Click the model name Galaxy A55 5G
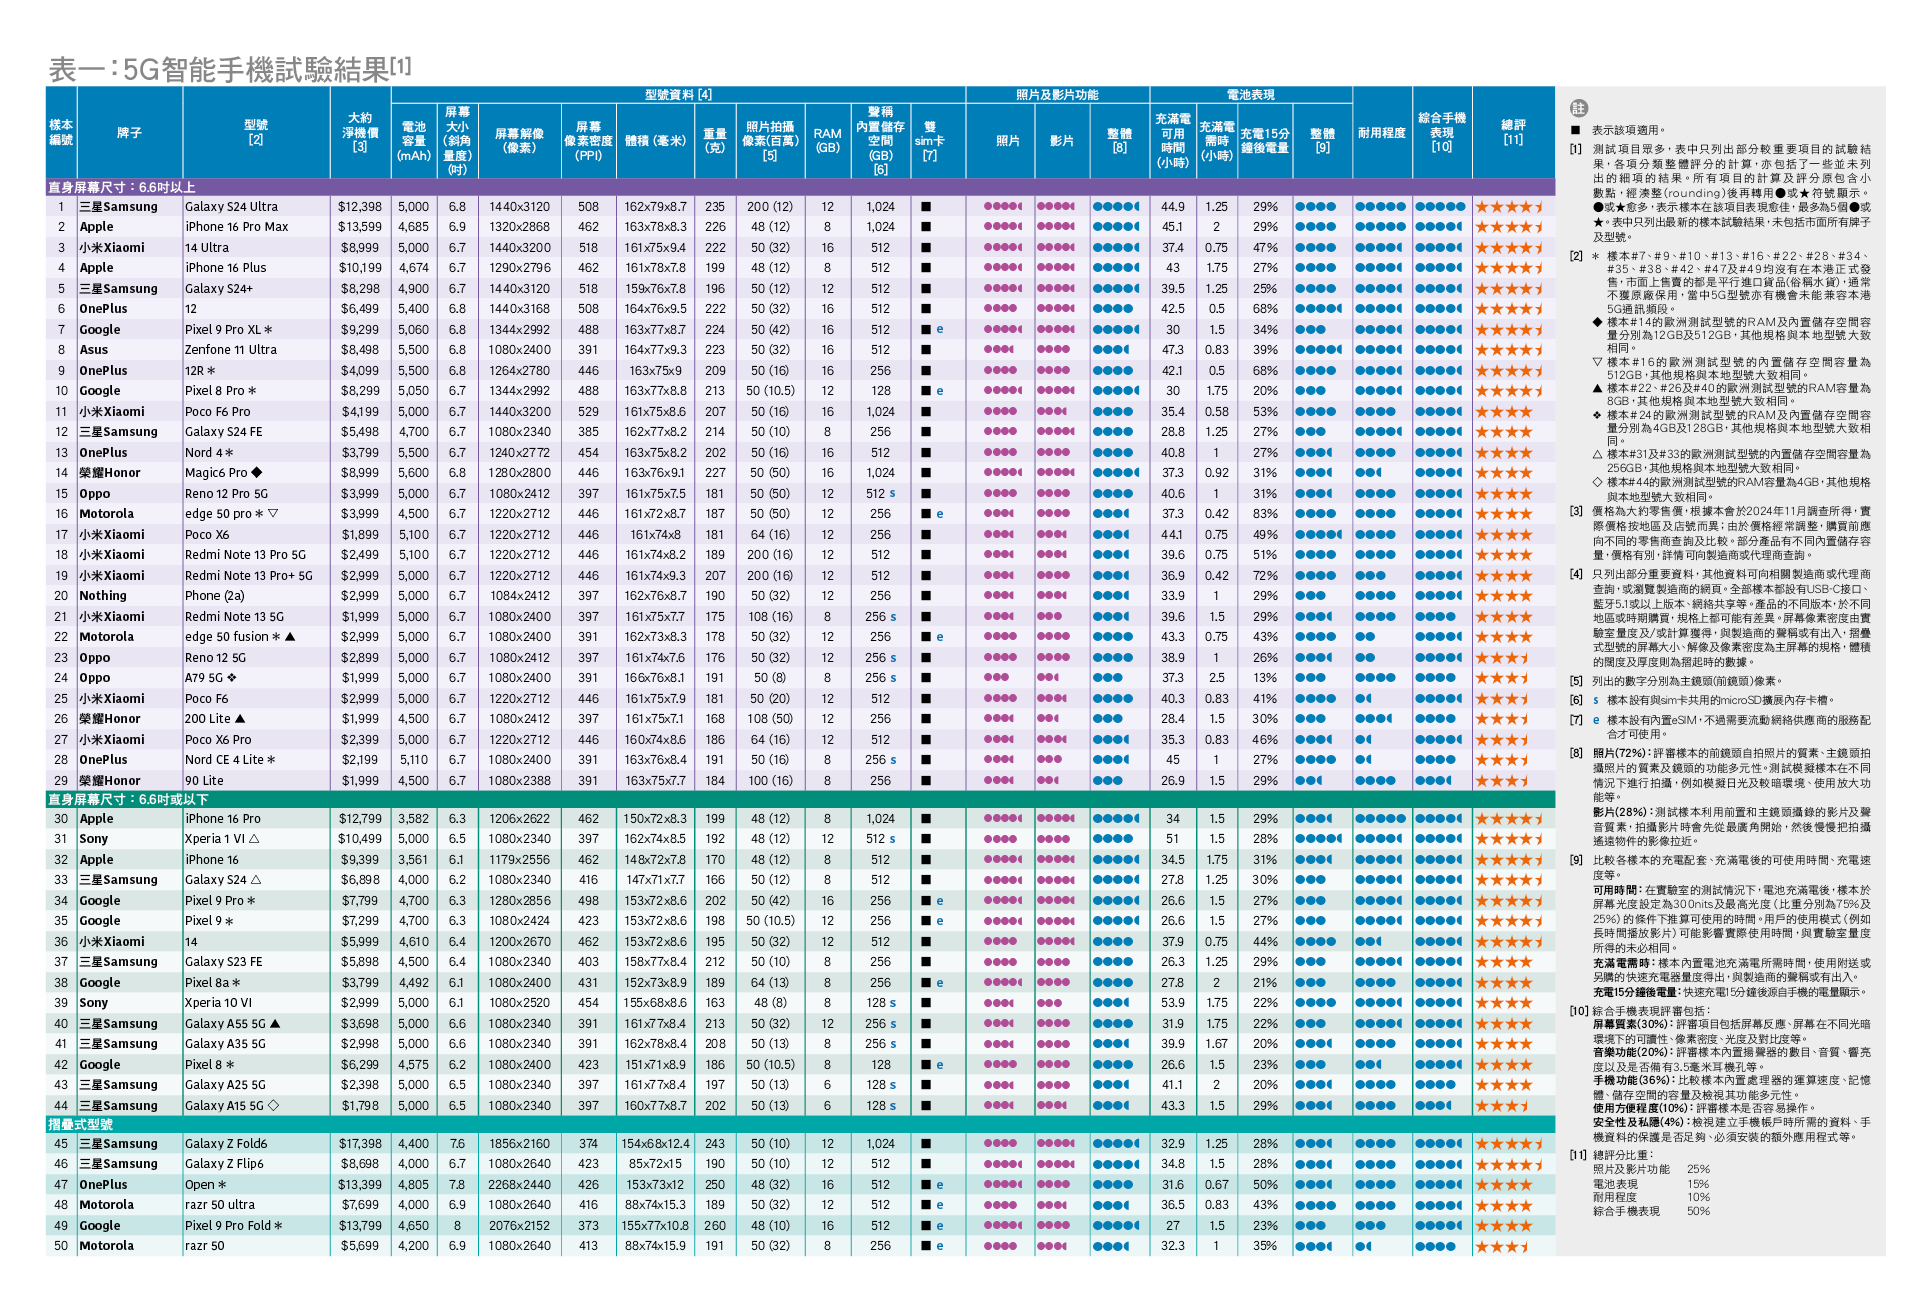This screenshot has height=1315, width=1932. (225, 1024)
